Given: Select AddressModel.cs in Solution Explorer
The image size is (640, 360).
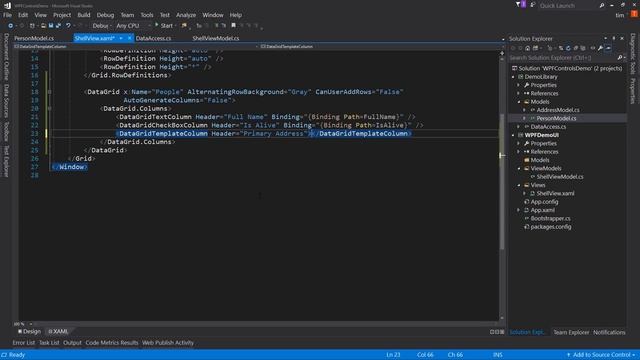Looking at the screenshot, I should (558, 110).
